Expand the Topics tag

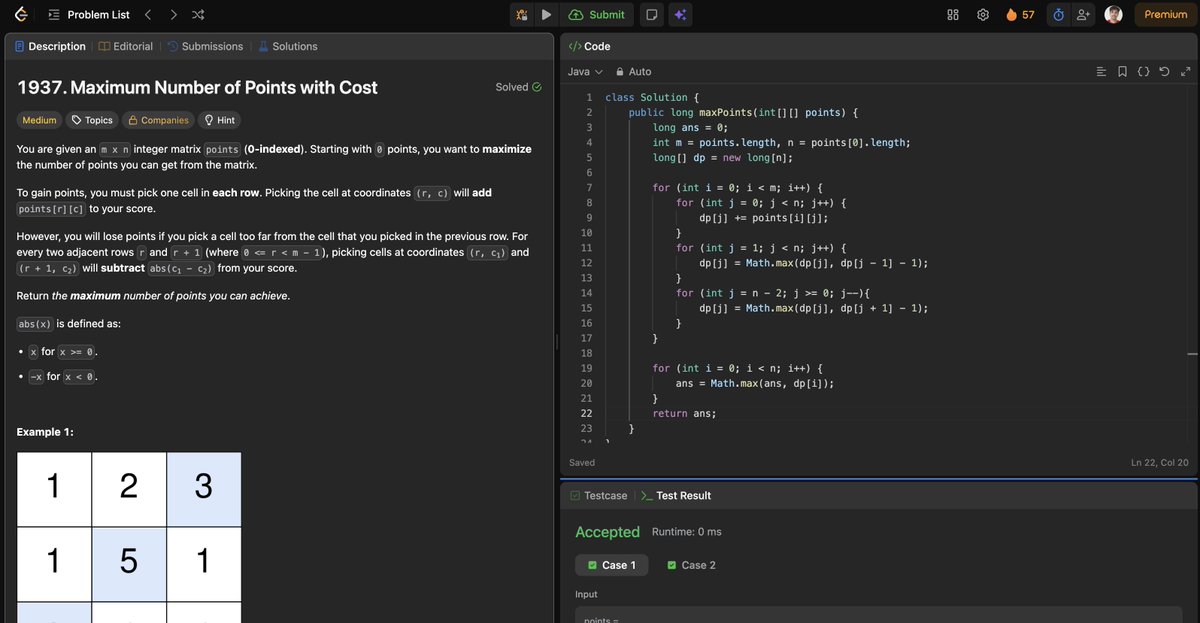click(91, 120)
